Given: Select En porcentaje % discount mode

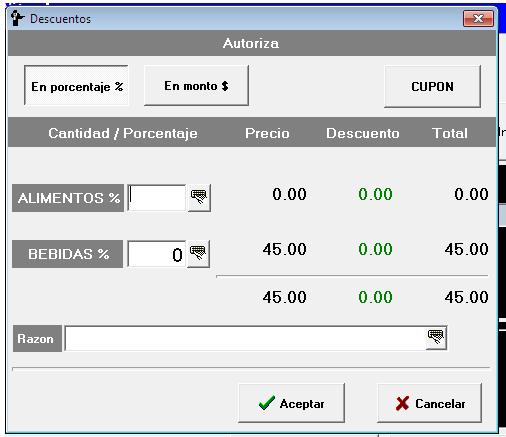Looking at the screenshot, I should pos(76,86).
